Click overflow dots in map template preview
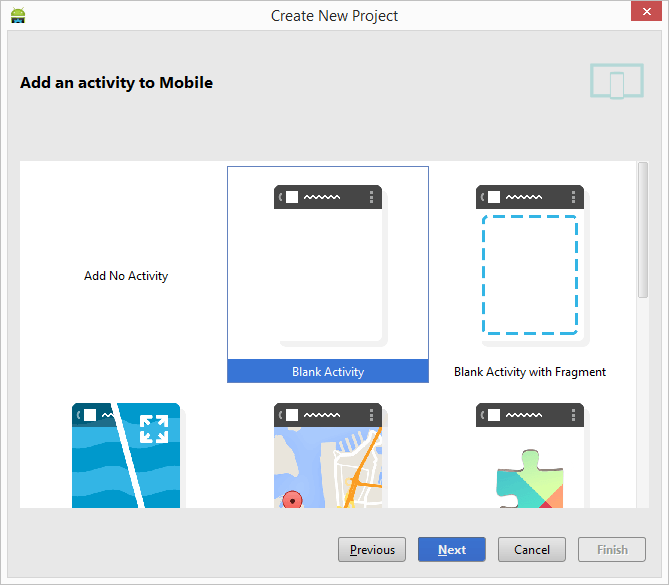This screenshot has width=669, height=585. (372, 414)
